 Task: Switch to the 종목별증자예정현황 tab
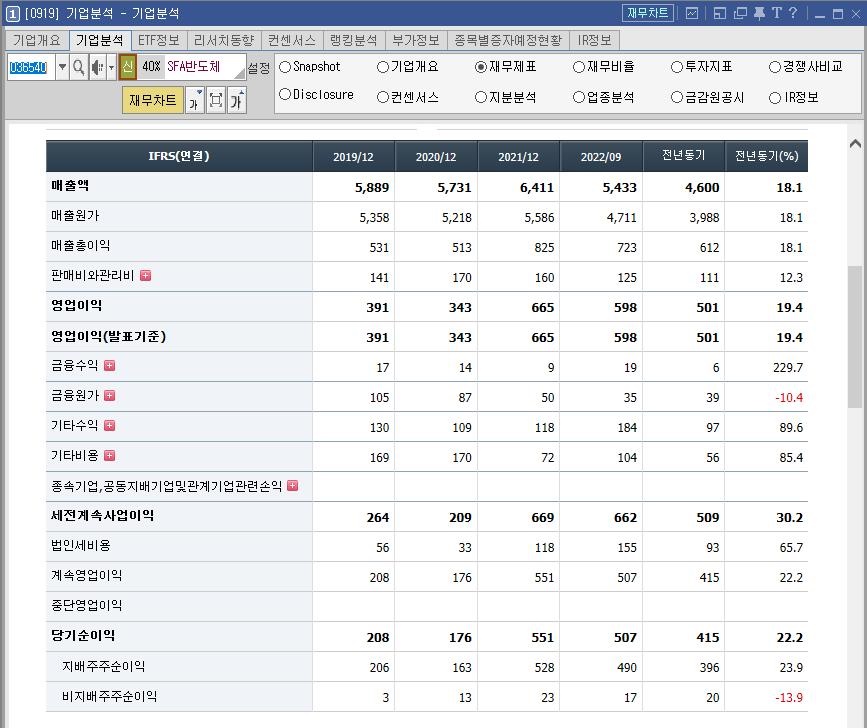click(x=508, y=40)
